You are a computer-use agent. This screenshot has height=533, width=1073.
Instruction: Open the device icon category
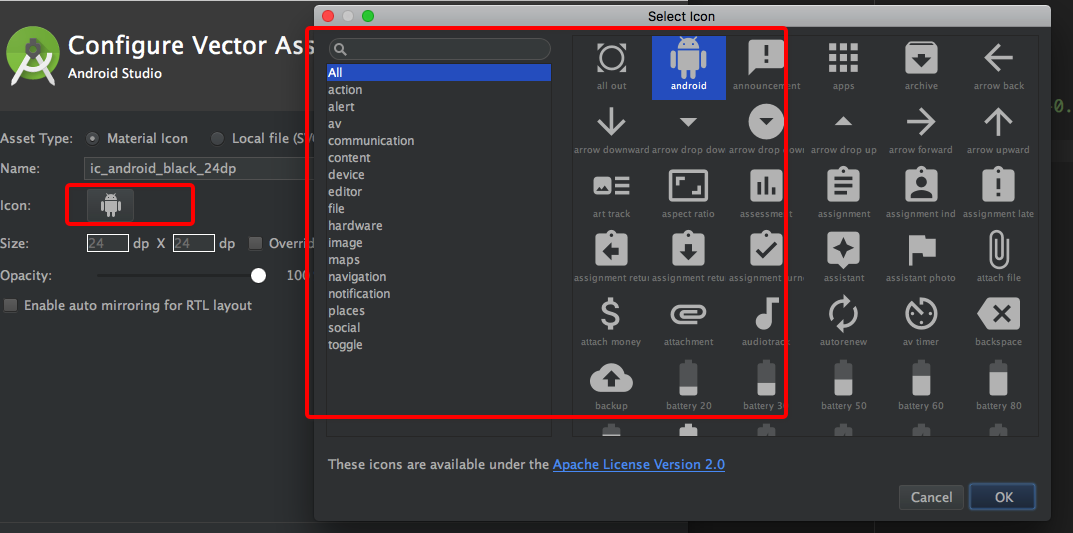(439, 174)
